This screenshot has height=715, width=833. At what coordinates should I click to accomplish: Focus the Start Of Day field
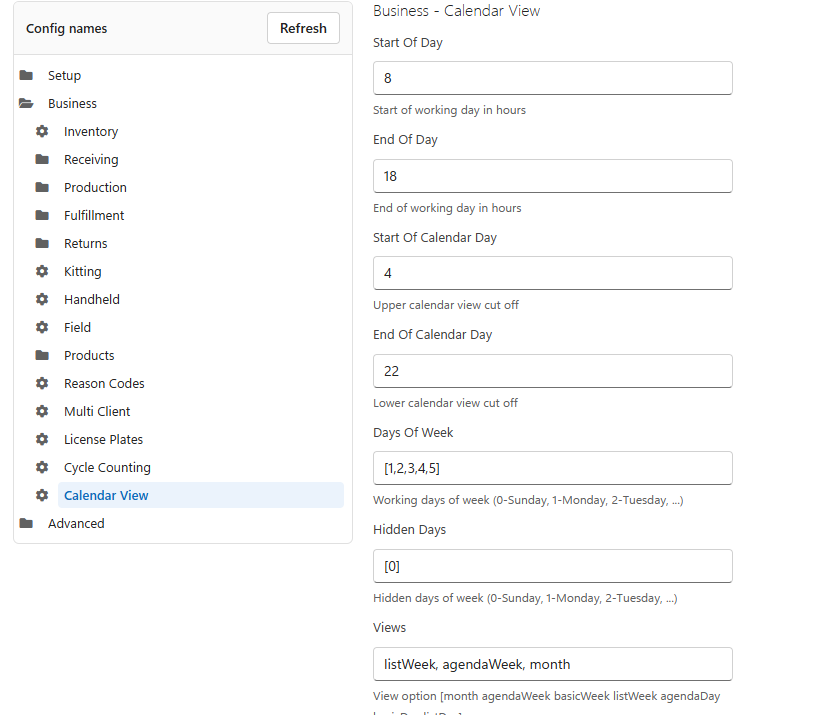(552, 78)
